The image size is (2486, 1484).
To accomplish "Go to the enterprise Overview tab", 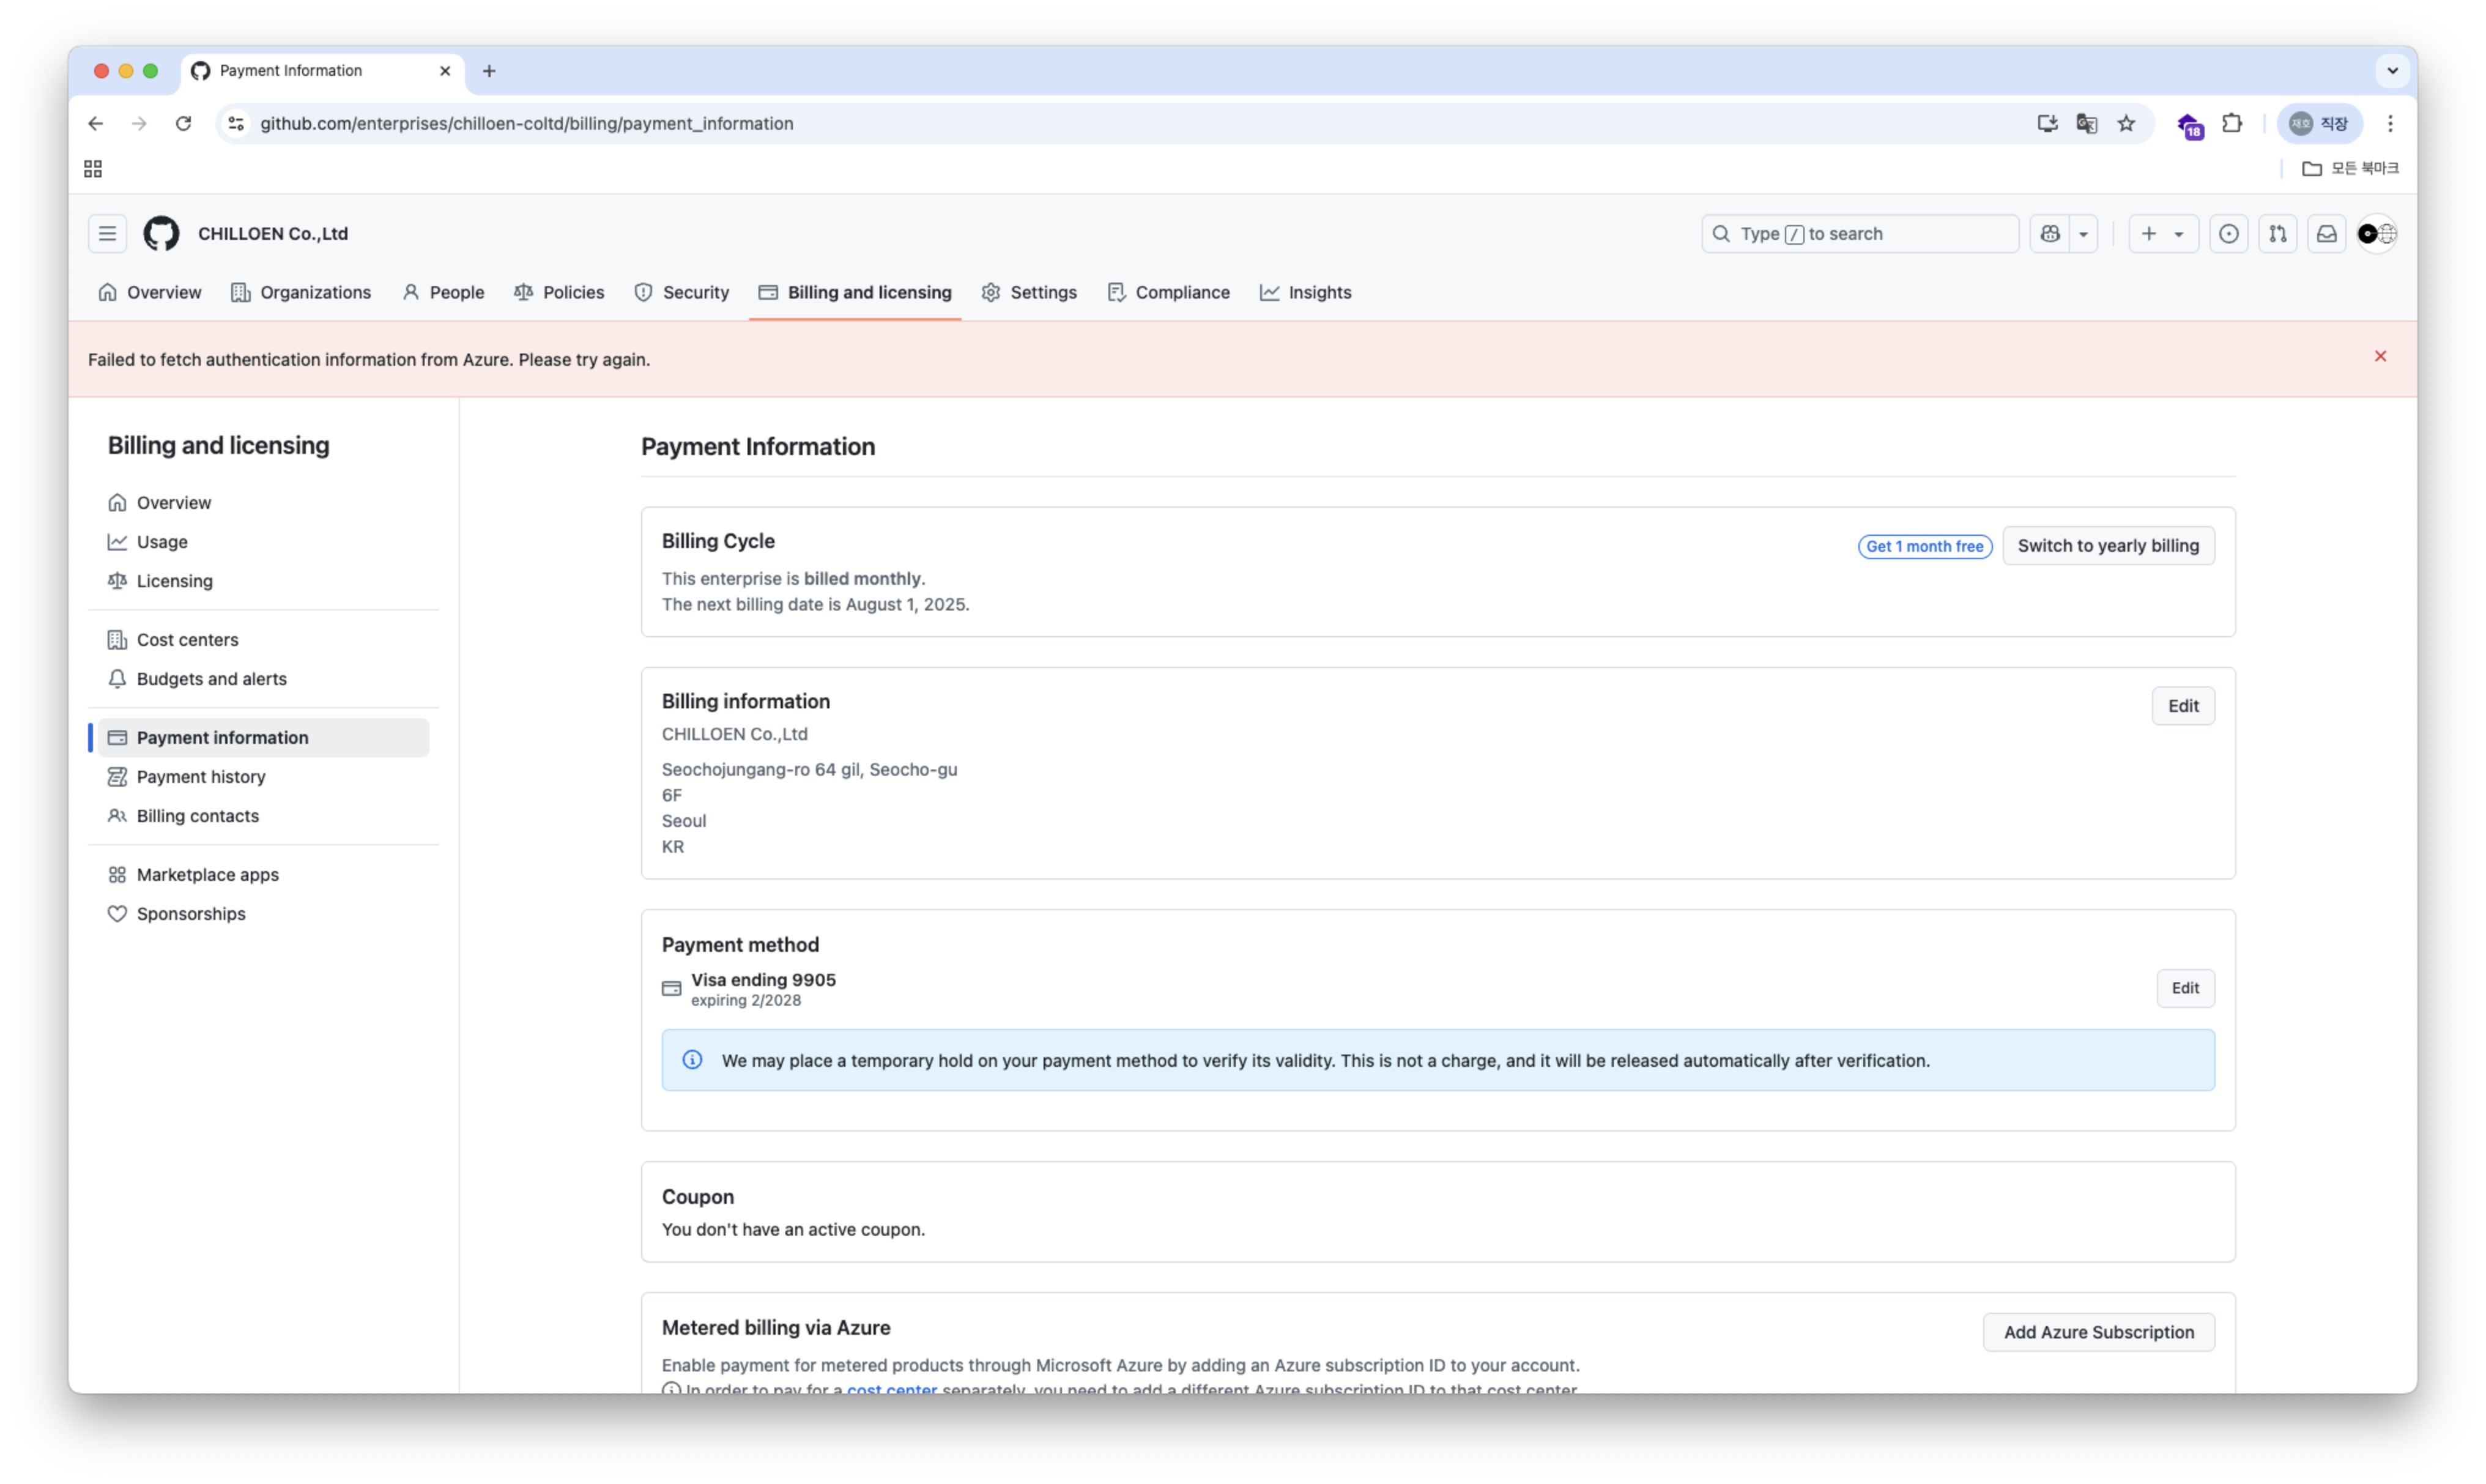I will pos(150,292).
